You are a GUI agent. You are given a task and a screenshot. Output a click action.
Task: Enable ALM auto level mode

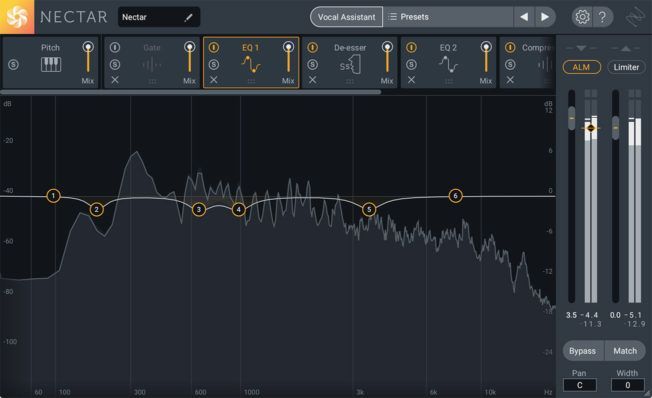point(581,67)
